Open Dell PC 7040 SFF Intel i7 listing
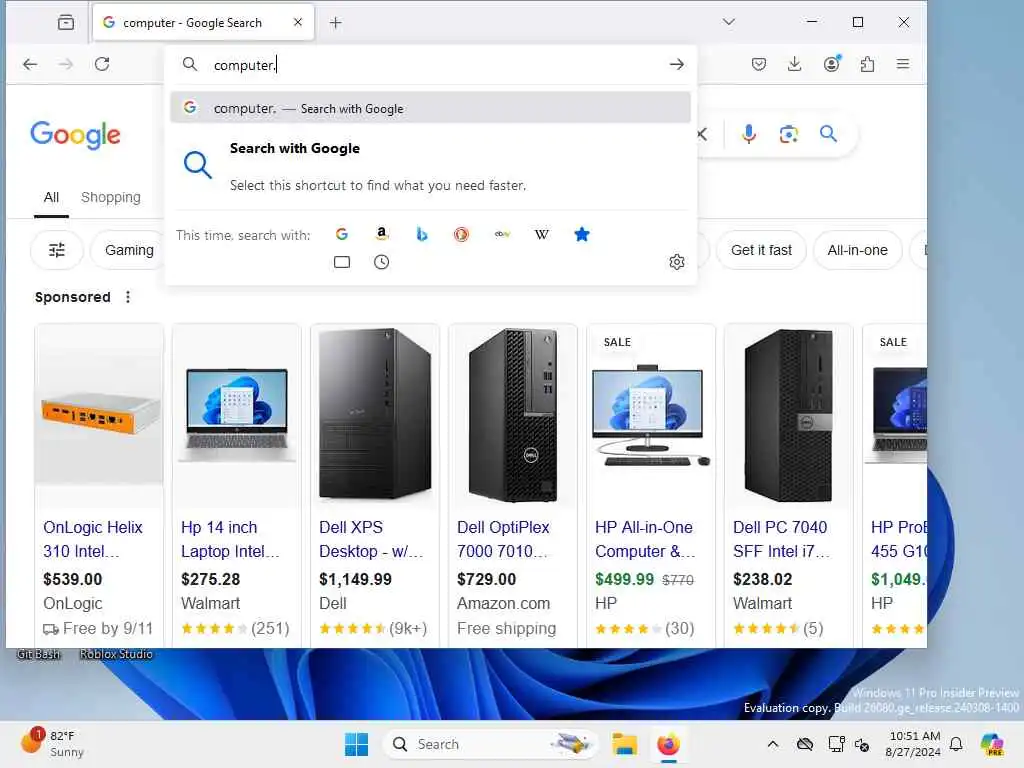 click(781, 539)
